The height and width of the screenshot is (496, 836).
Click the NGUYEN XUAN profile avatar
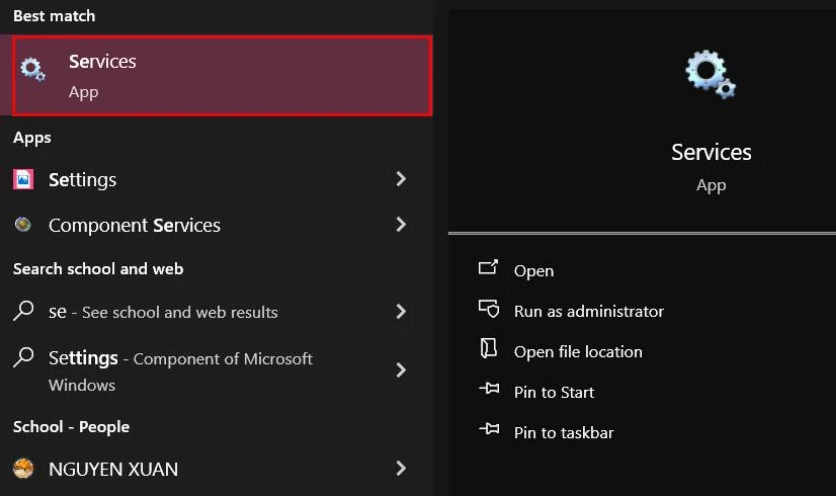click(x=23, y=468)
